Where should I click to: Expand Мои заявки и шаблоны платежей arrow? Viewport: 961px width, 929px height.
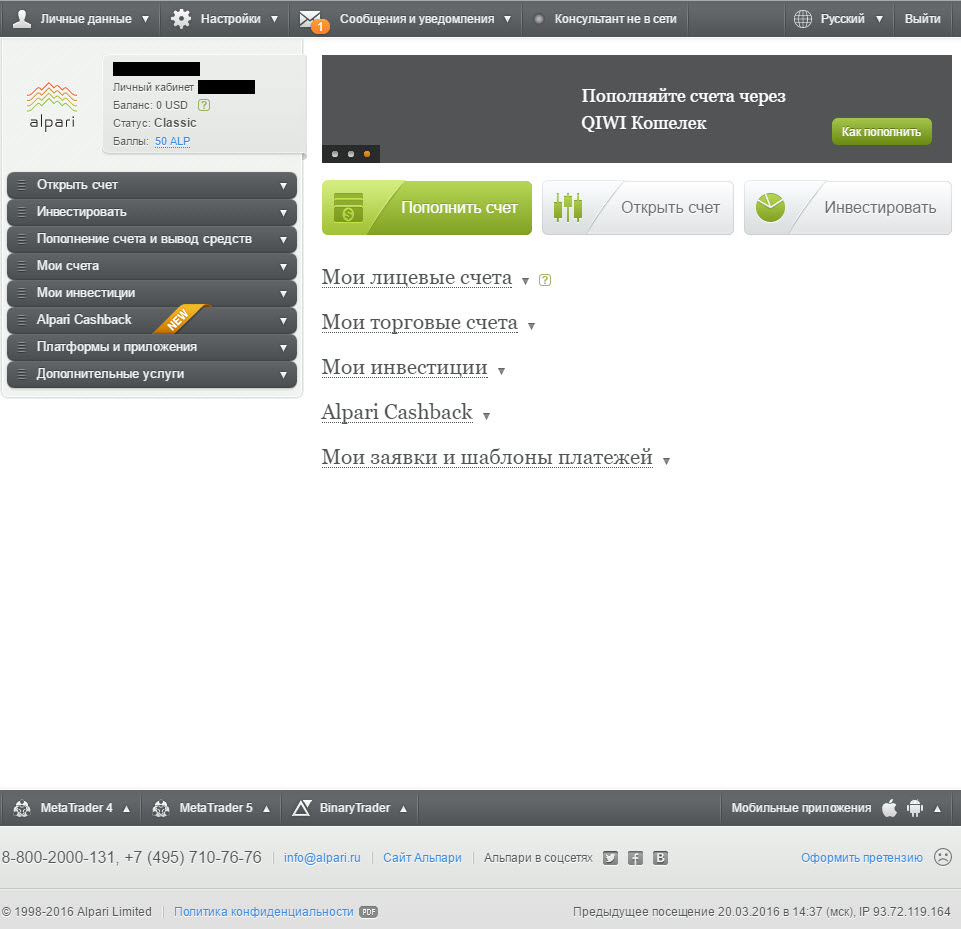(666, 461)
